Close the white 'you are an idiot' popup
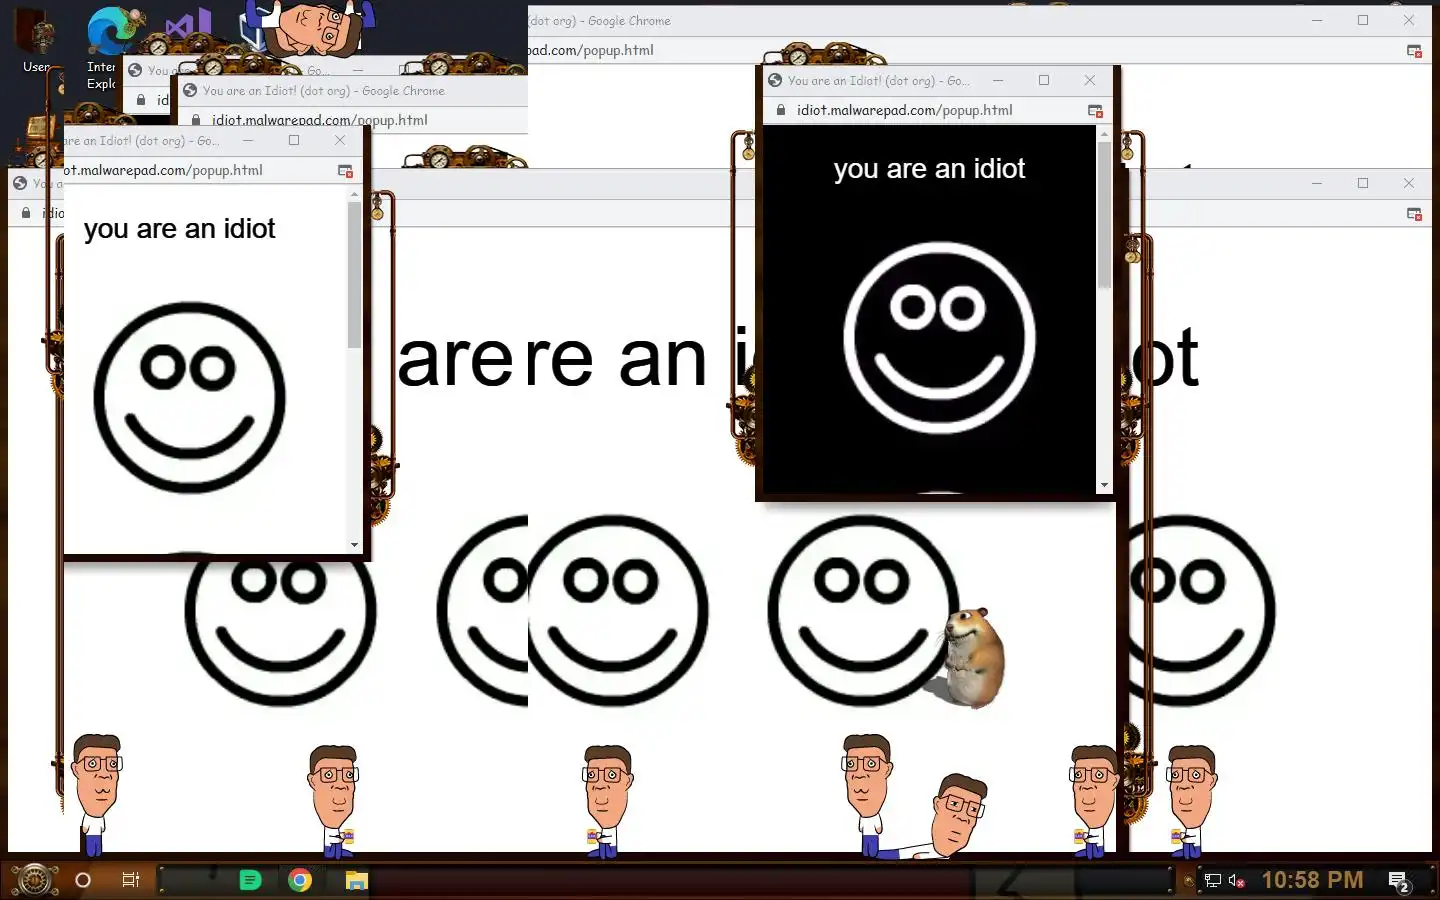Image resolution: width=1440 pixels, height=900 pixels. pyautogui.click(x=340, y=140)
